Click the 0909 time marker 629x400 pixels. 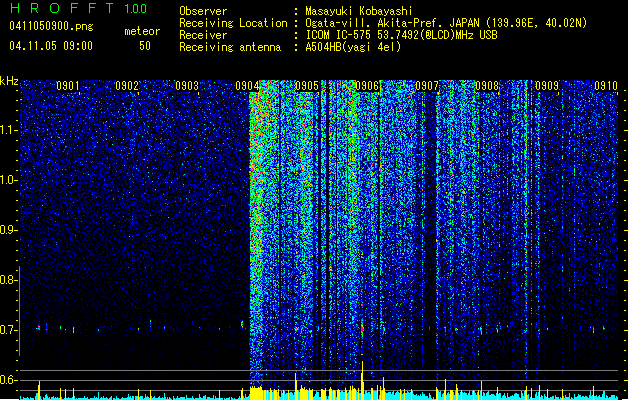coord(547,86)
